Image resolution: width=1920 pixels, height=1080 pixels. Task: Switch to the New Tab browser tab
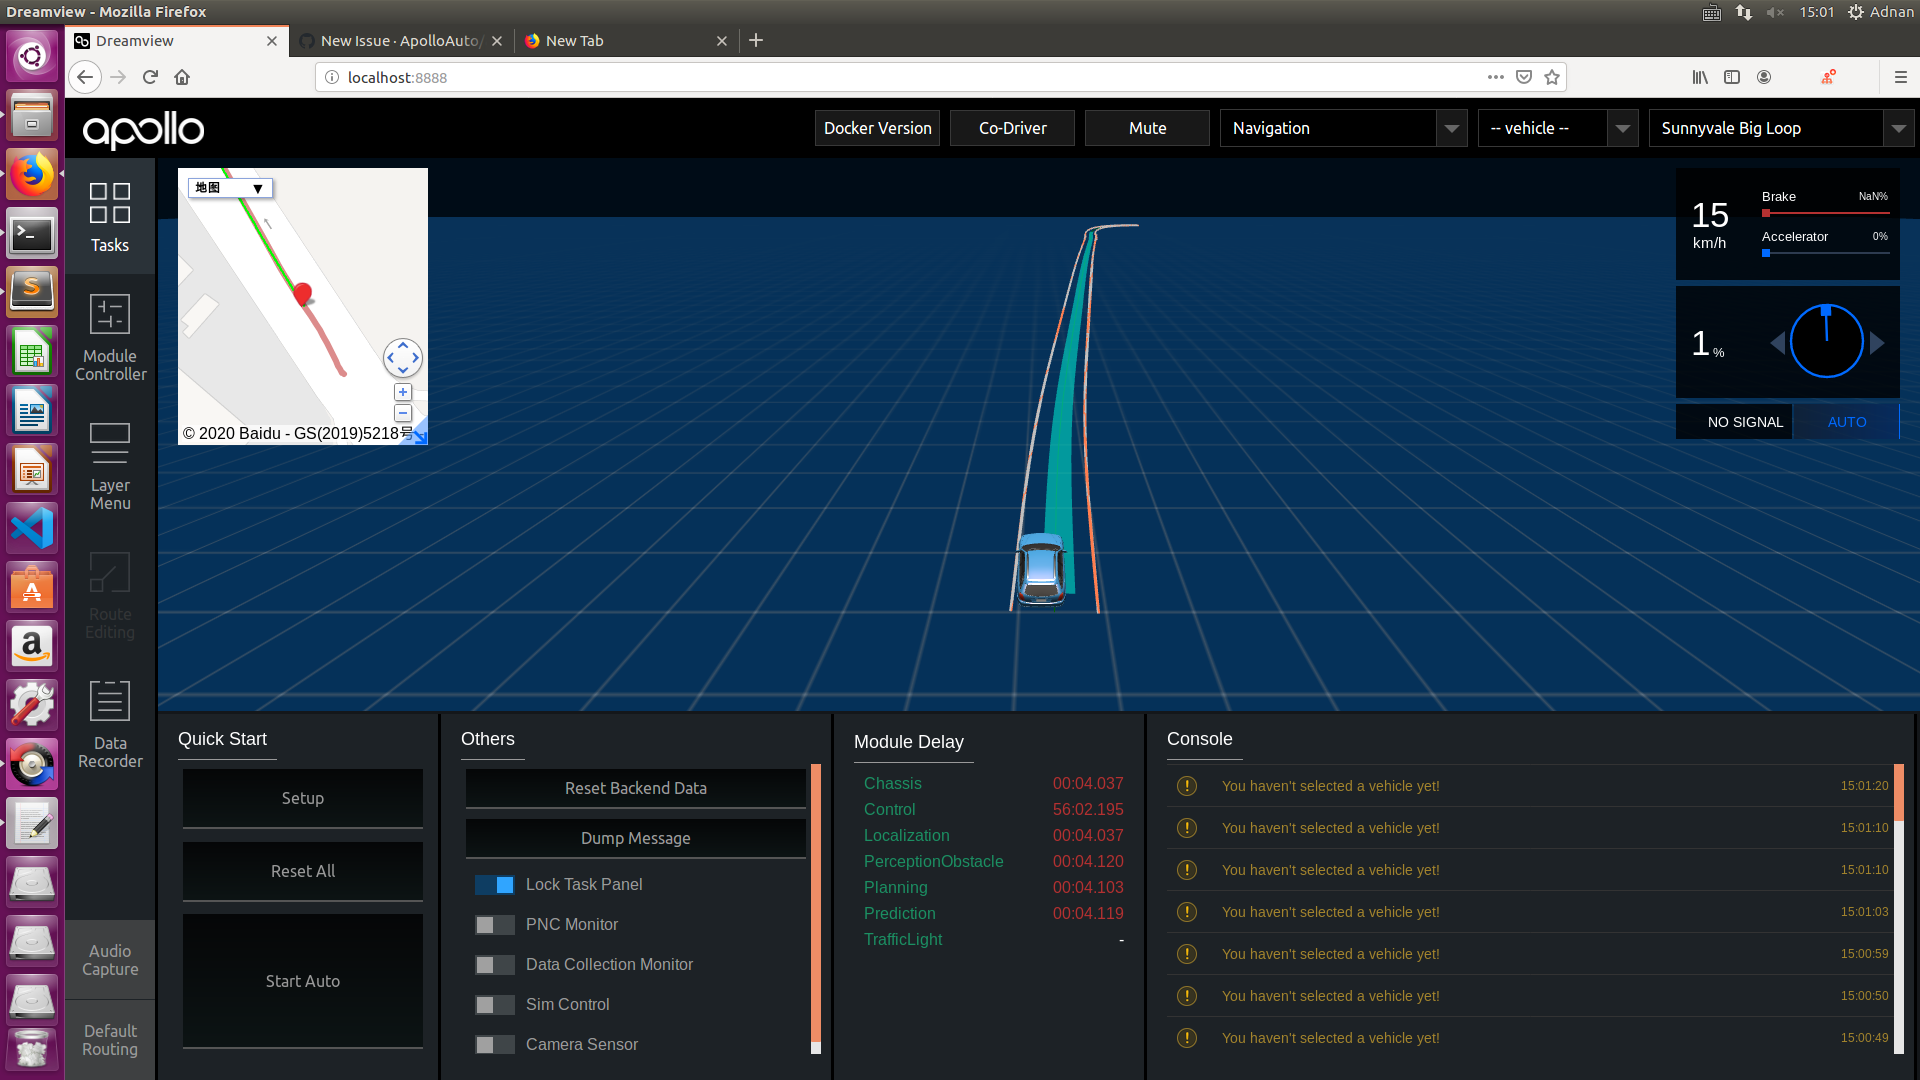[x=626, y=41]
